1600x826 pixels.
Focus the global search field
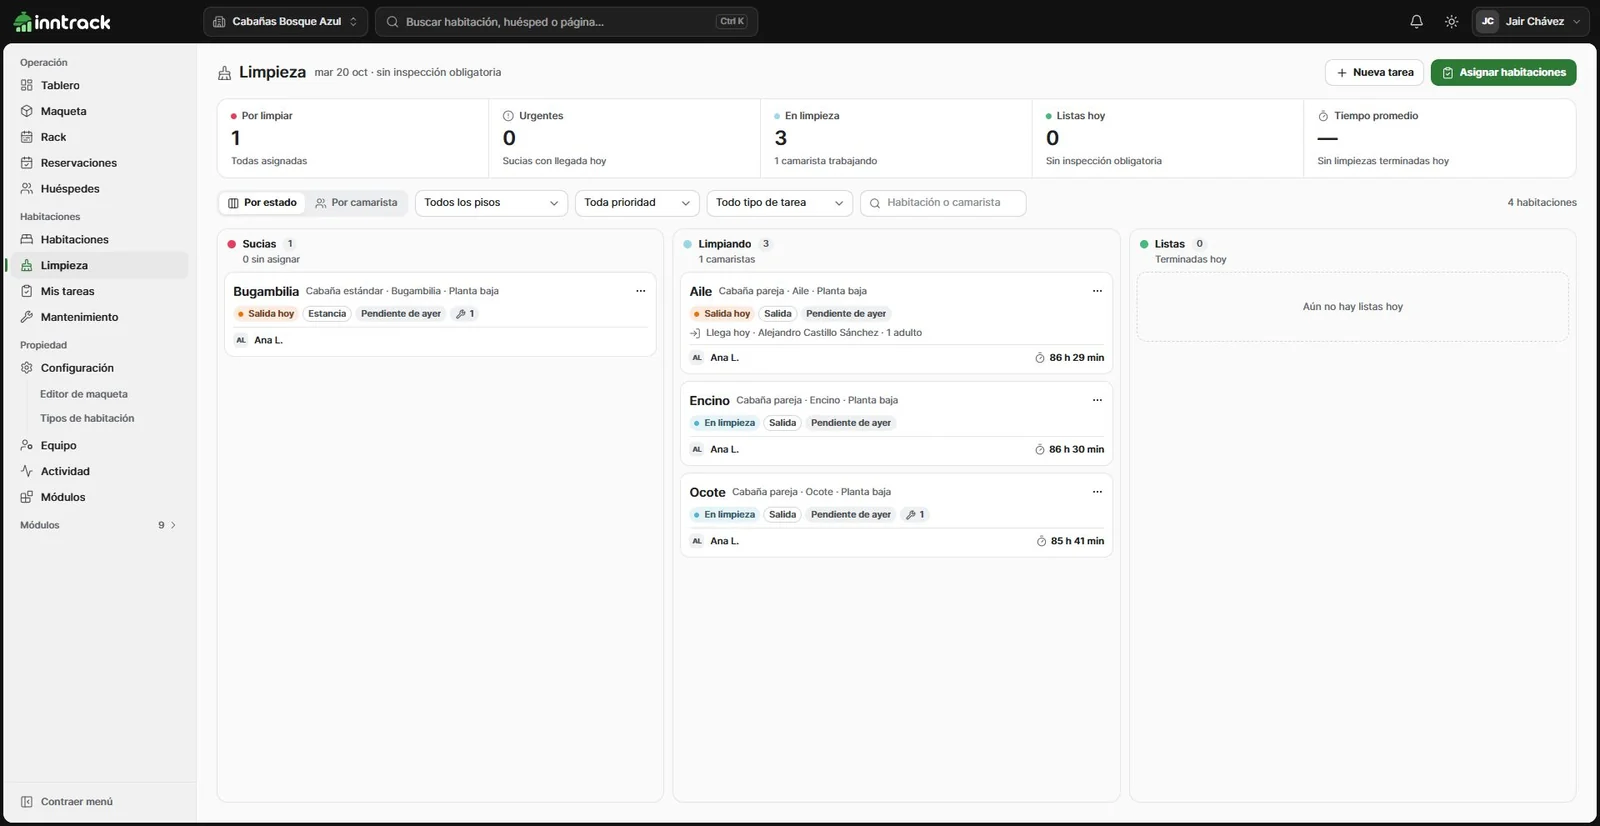point(566,21)
